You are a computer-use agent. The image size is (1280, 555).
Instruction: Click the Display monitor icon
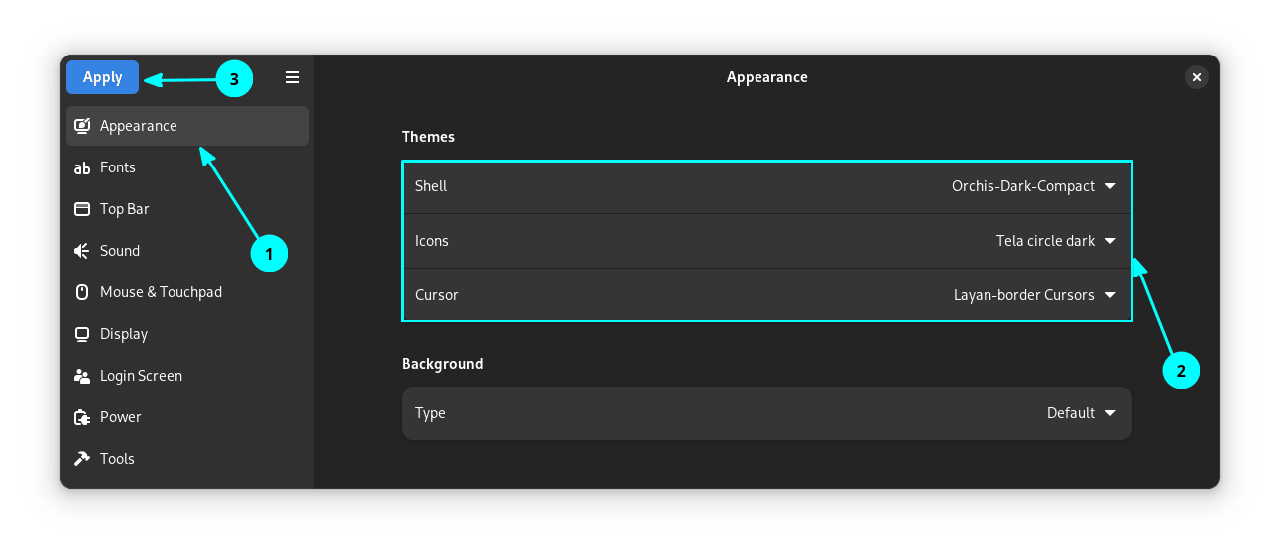tap(82, 334)
